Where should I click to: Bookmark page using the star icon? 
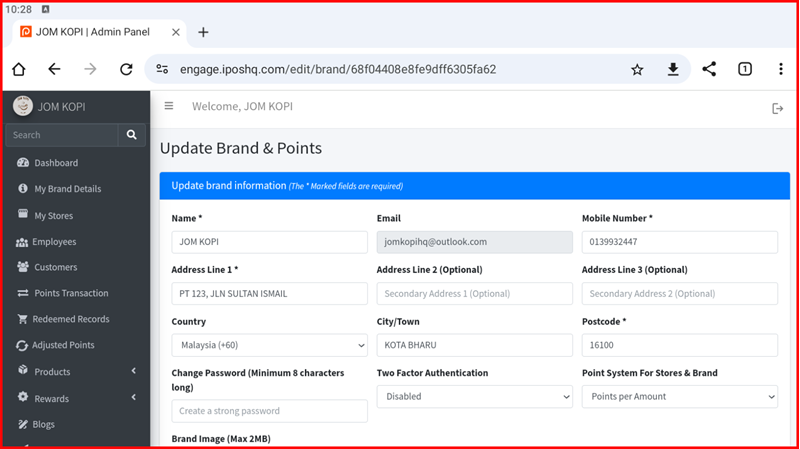tap(637, 69)
